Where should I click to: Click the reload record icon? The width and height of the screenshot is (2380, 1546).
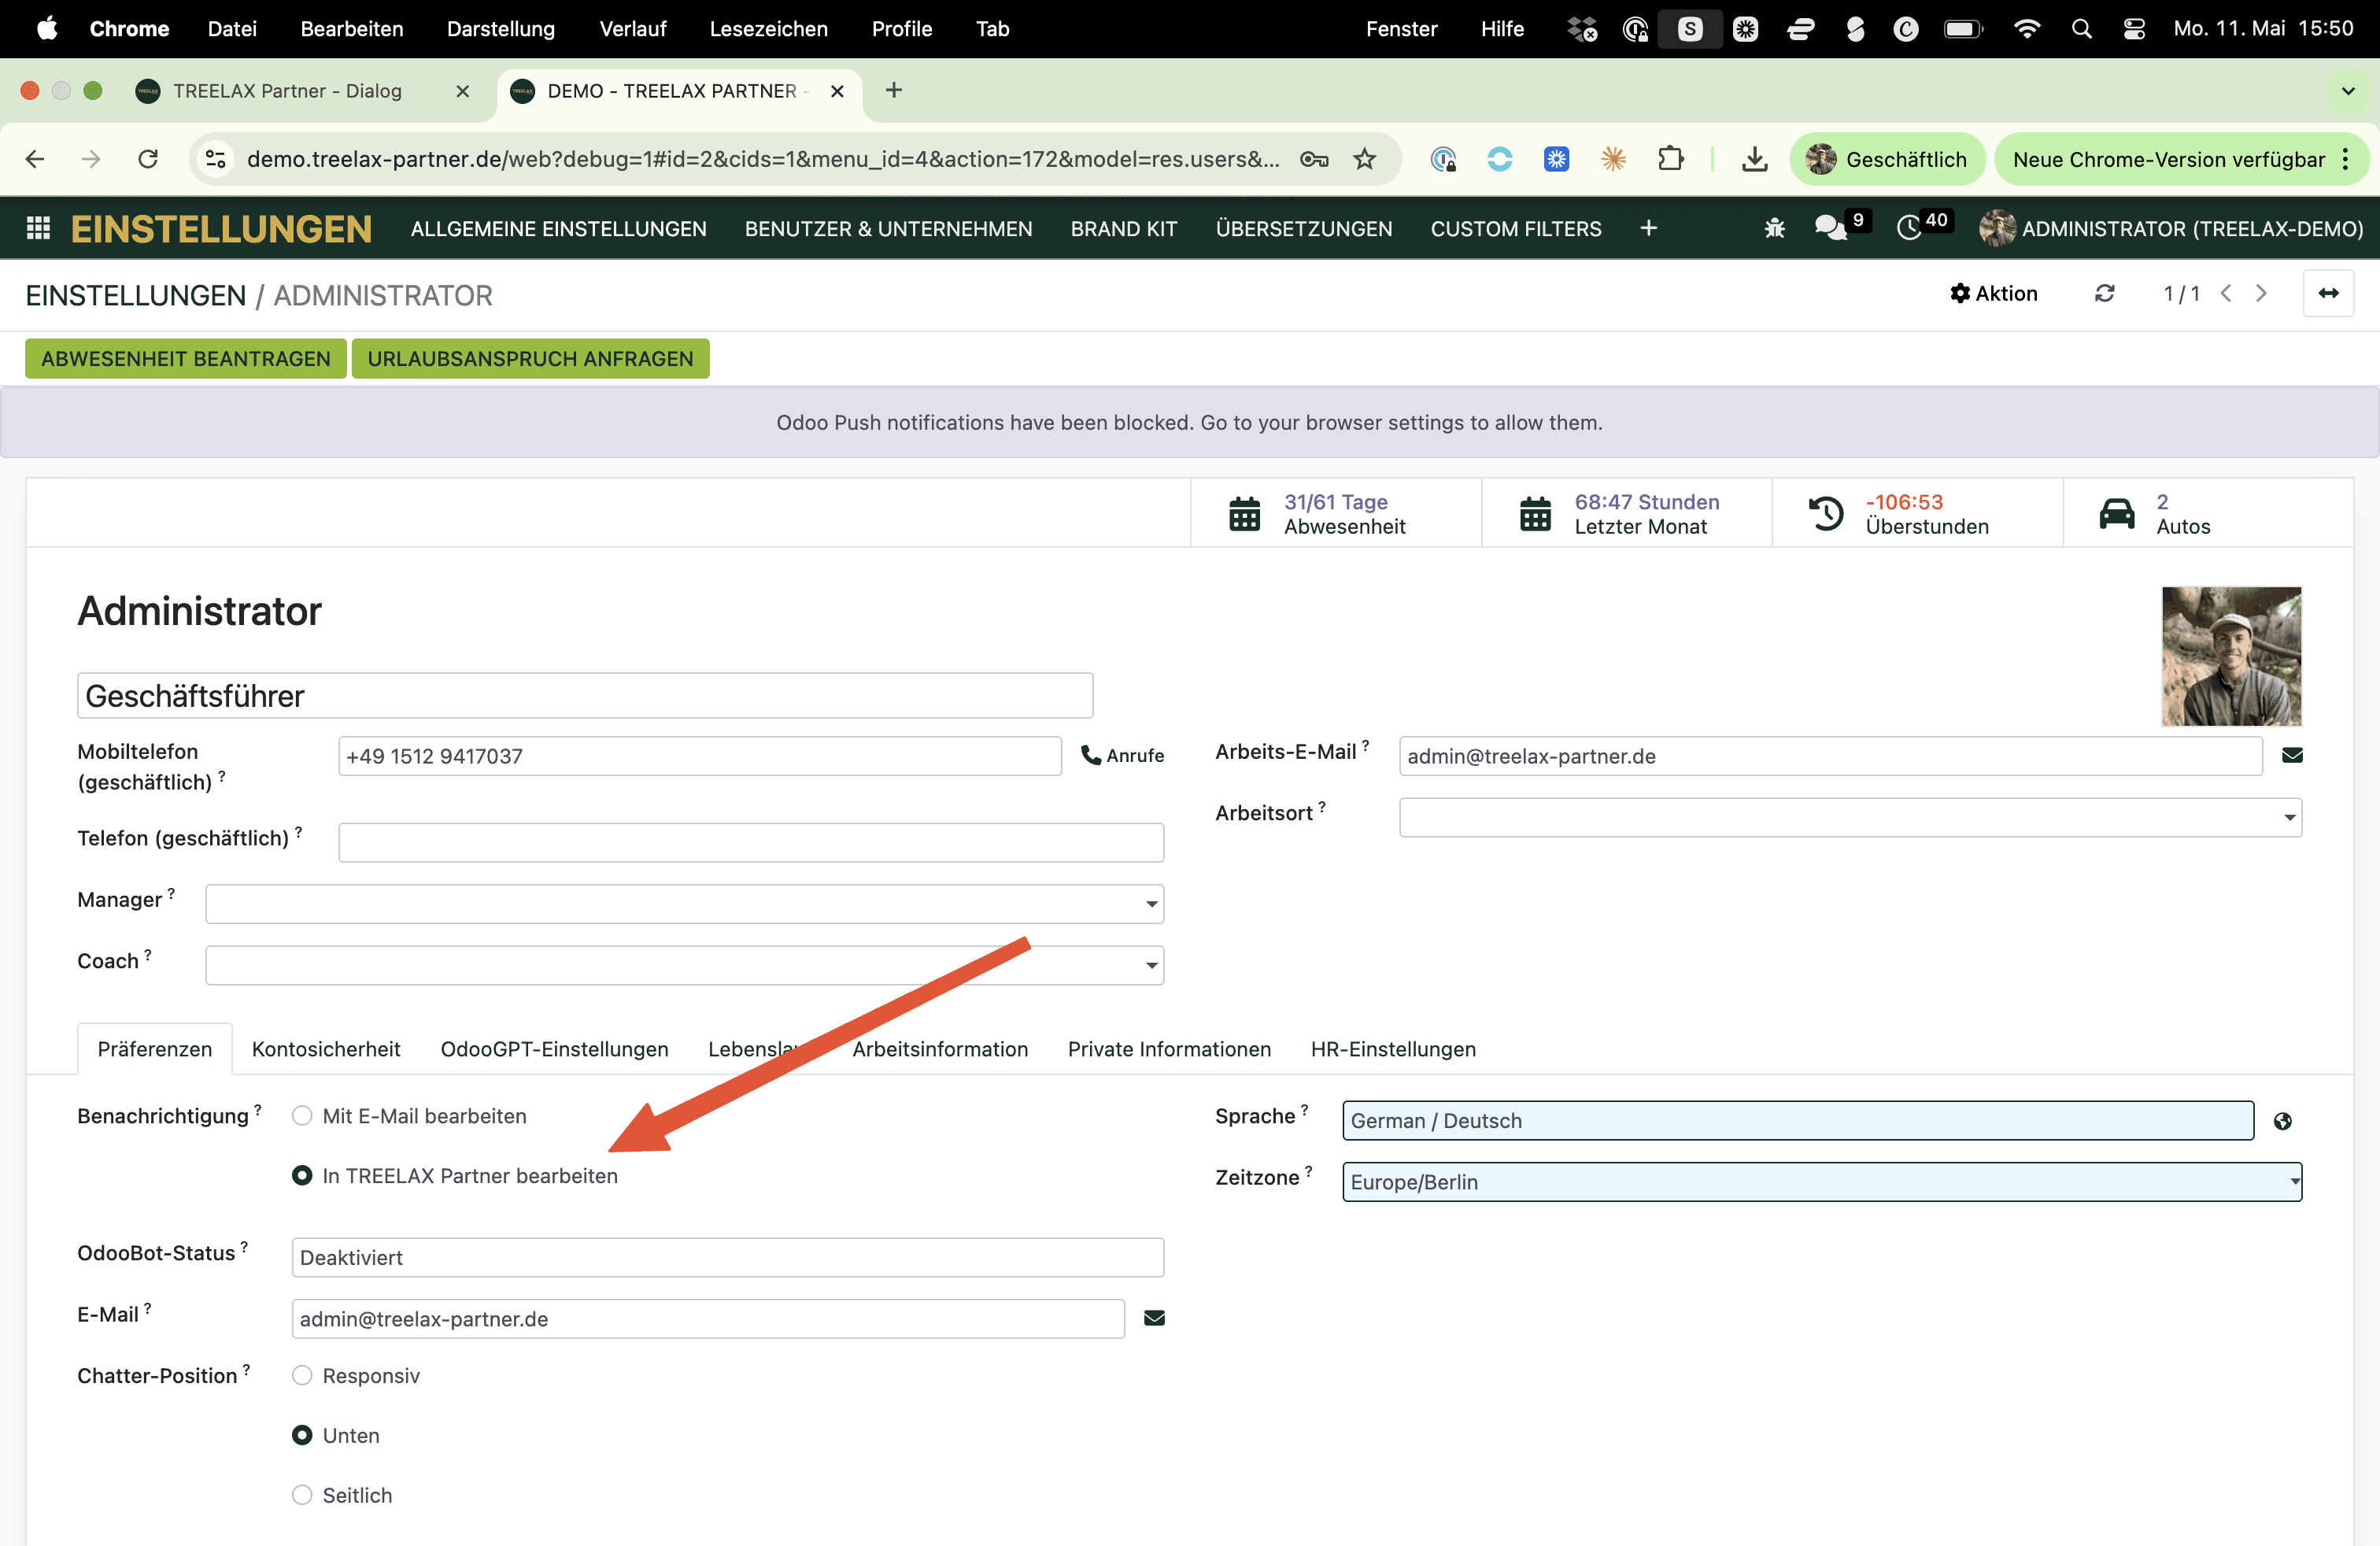click(2105, 293)
